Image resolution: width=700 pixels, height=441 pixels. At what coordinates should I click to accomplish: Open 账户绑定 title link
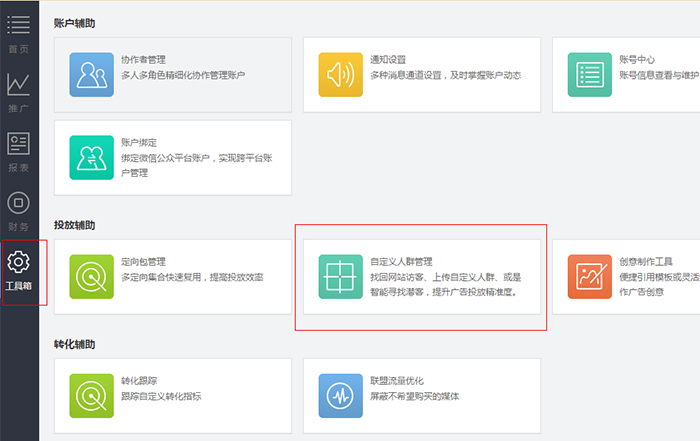[139, 142]
